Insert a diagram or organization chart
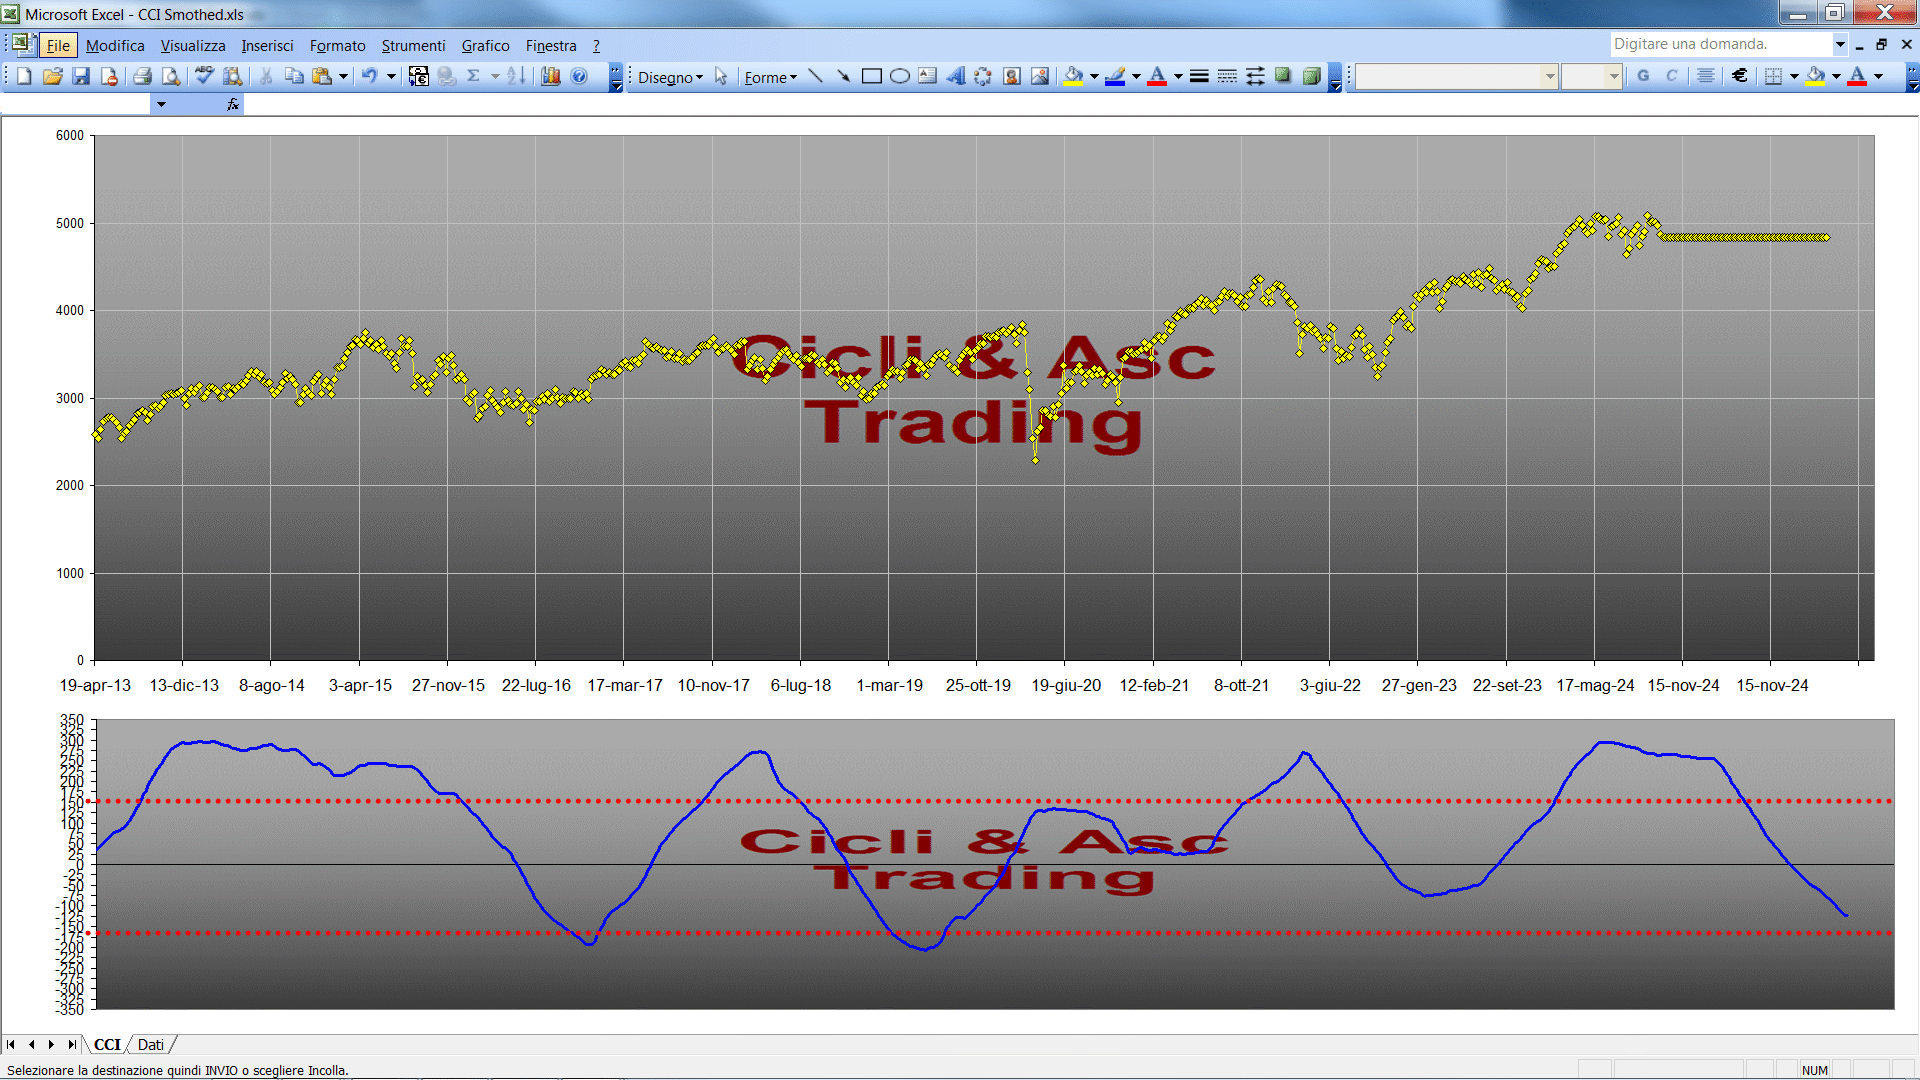This screenshot has height=1080, width=1920. 983,76
